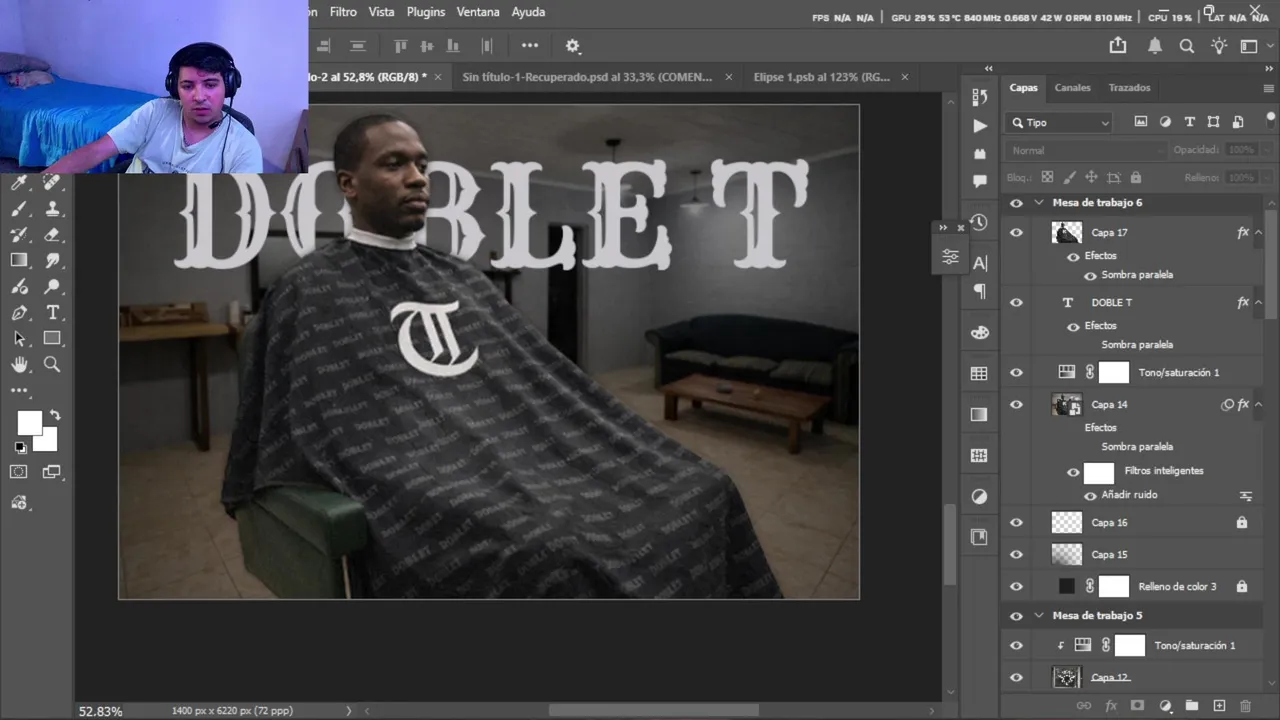Viewport: 1280px width, 720px height.
Task: Collapse effects of Capa 14 layer
Action: coord(1258,405)
